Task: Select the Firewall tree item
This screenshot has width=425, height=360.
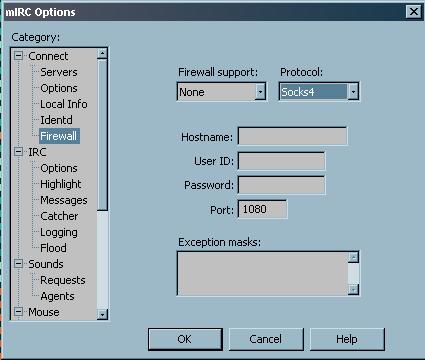Action: tap(59, 136)
